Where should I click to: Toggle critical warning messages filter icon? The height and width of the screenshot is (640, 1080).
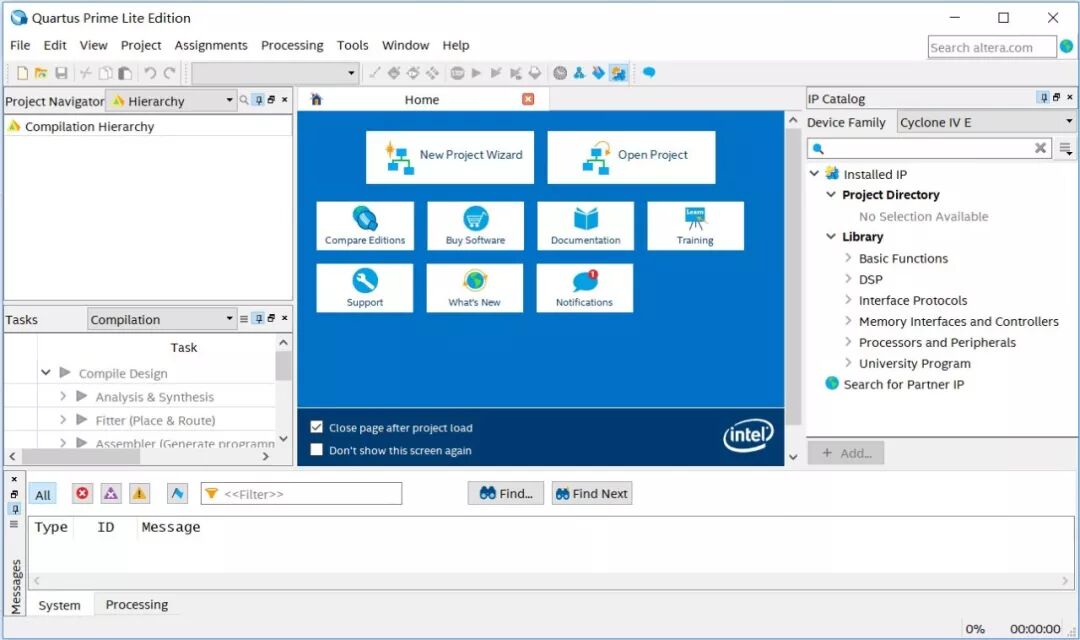(111, 493)
